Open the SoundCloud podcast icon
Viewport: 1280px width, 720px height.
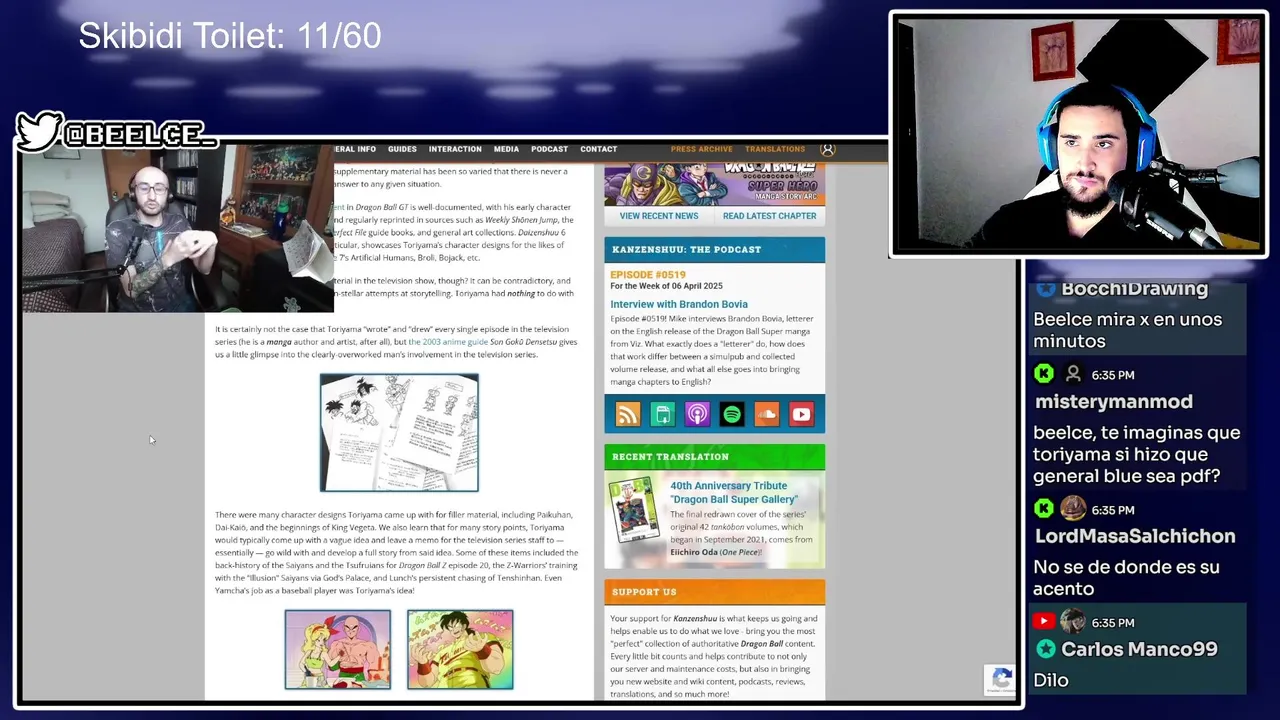click(x=766, y=414)
